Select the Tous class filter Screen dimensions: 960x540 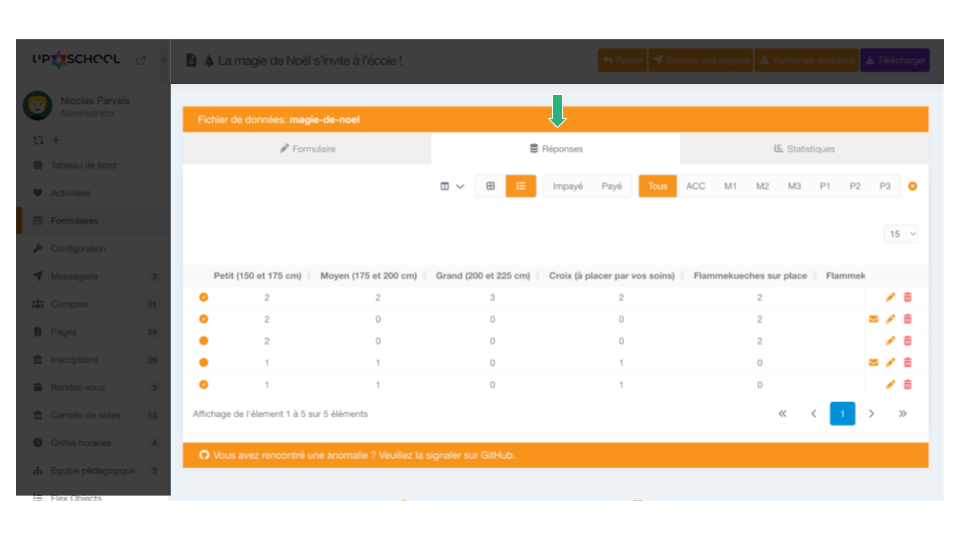[658, 186]
